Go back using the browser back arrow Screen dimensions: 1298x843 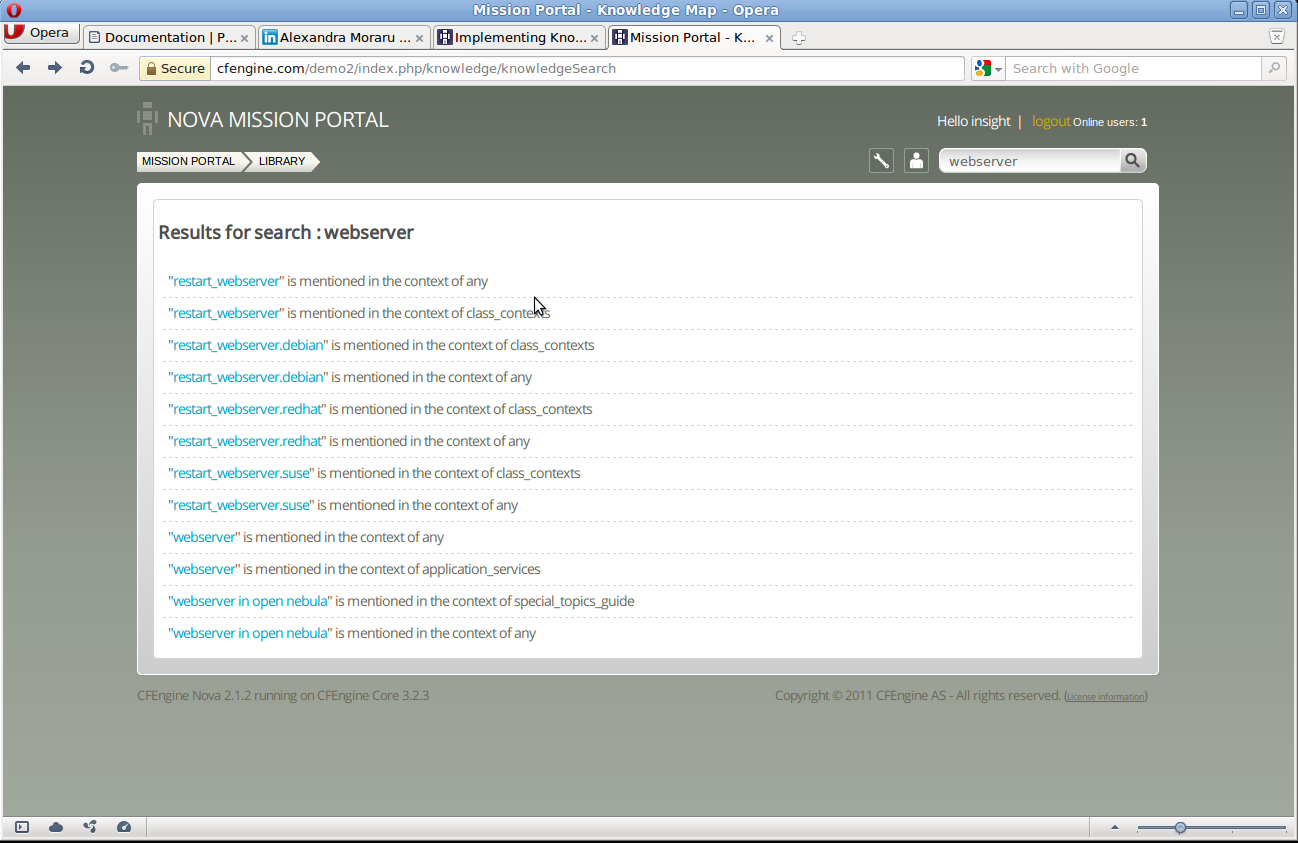pos(23,68)
